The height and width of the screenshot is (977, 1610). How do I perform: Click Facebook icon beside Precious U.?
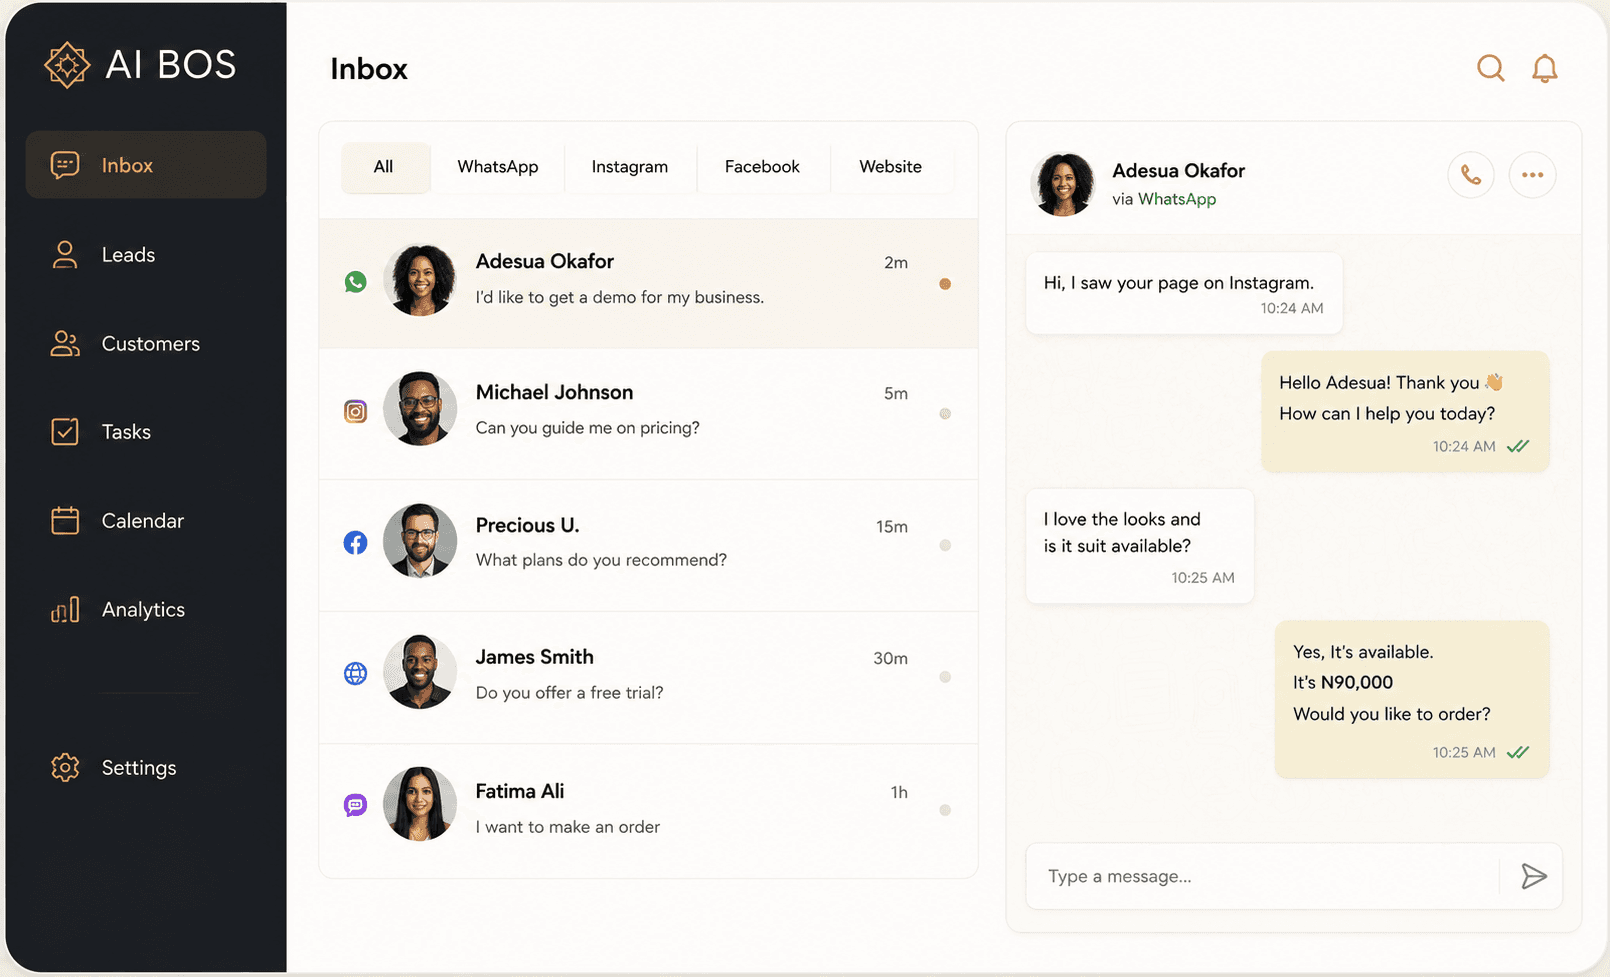tap(355, 543)
